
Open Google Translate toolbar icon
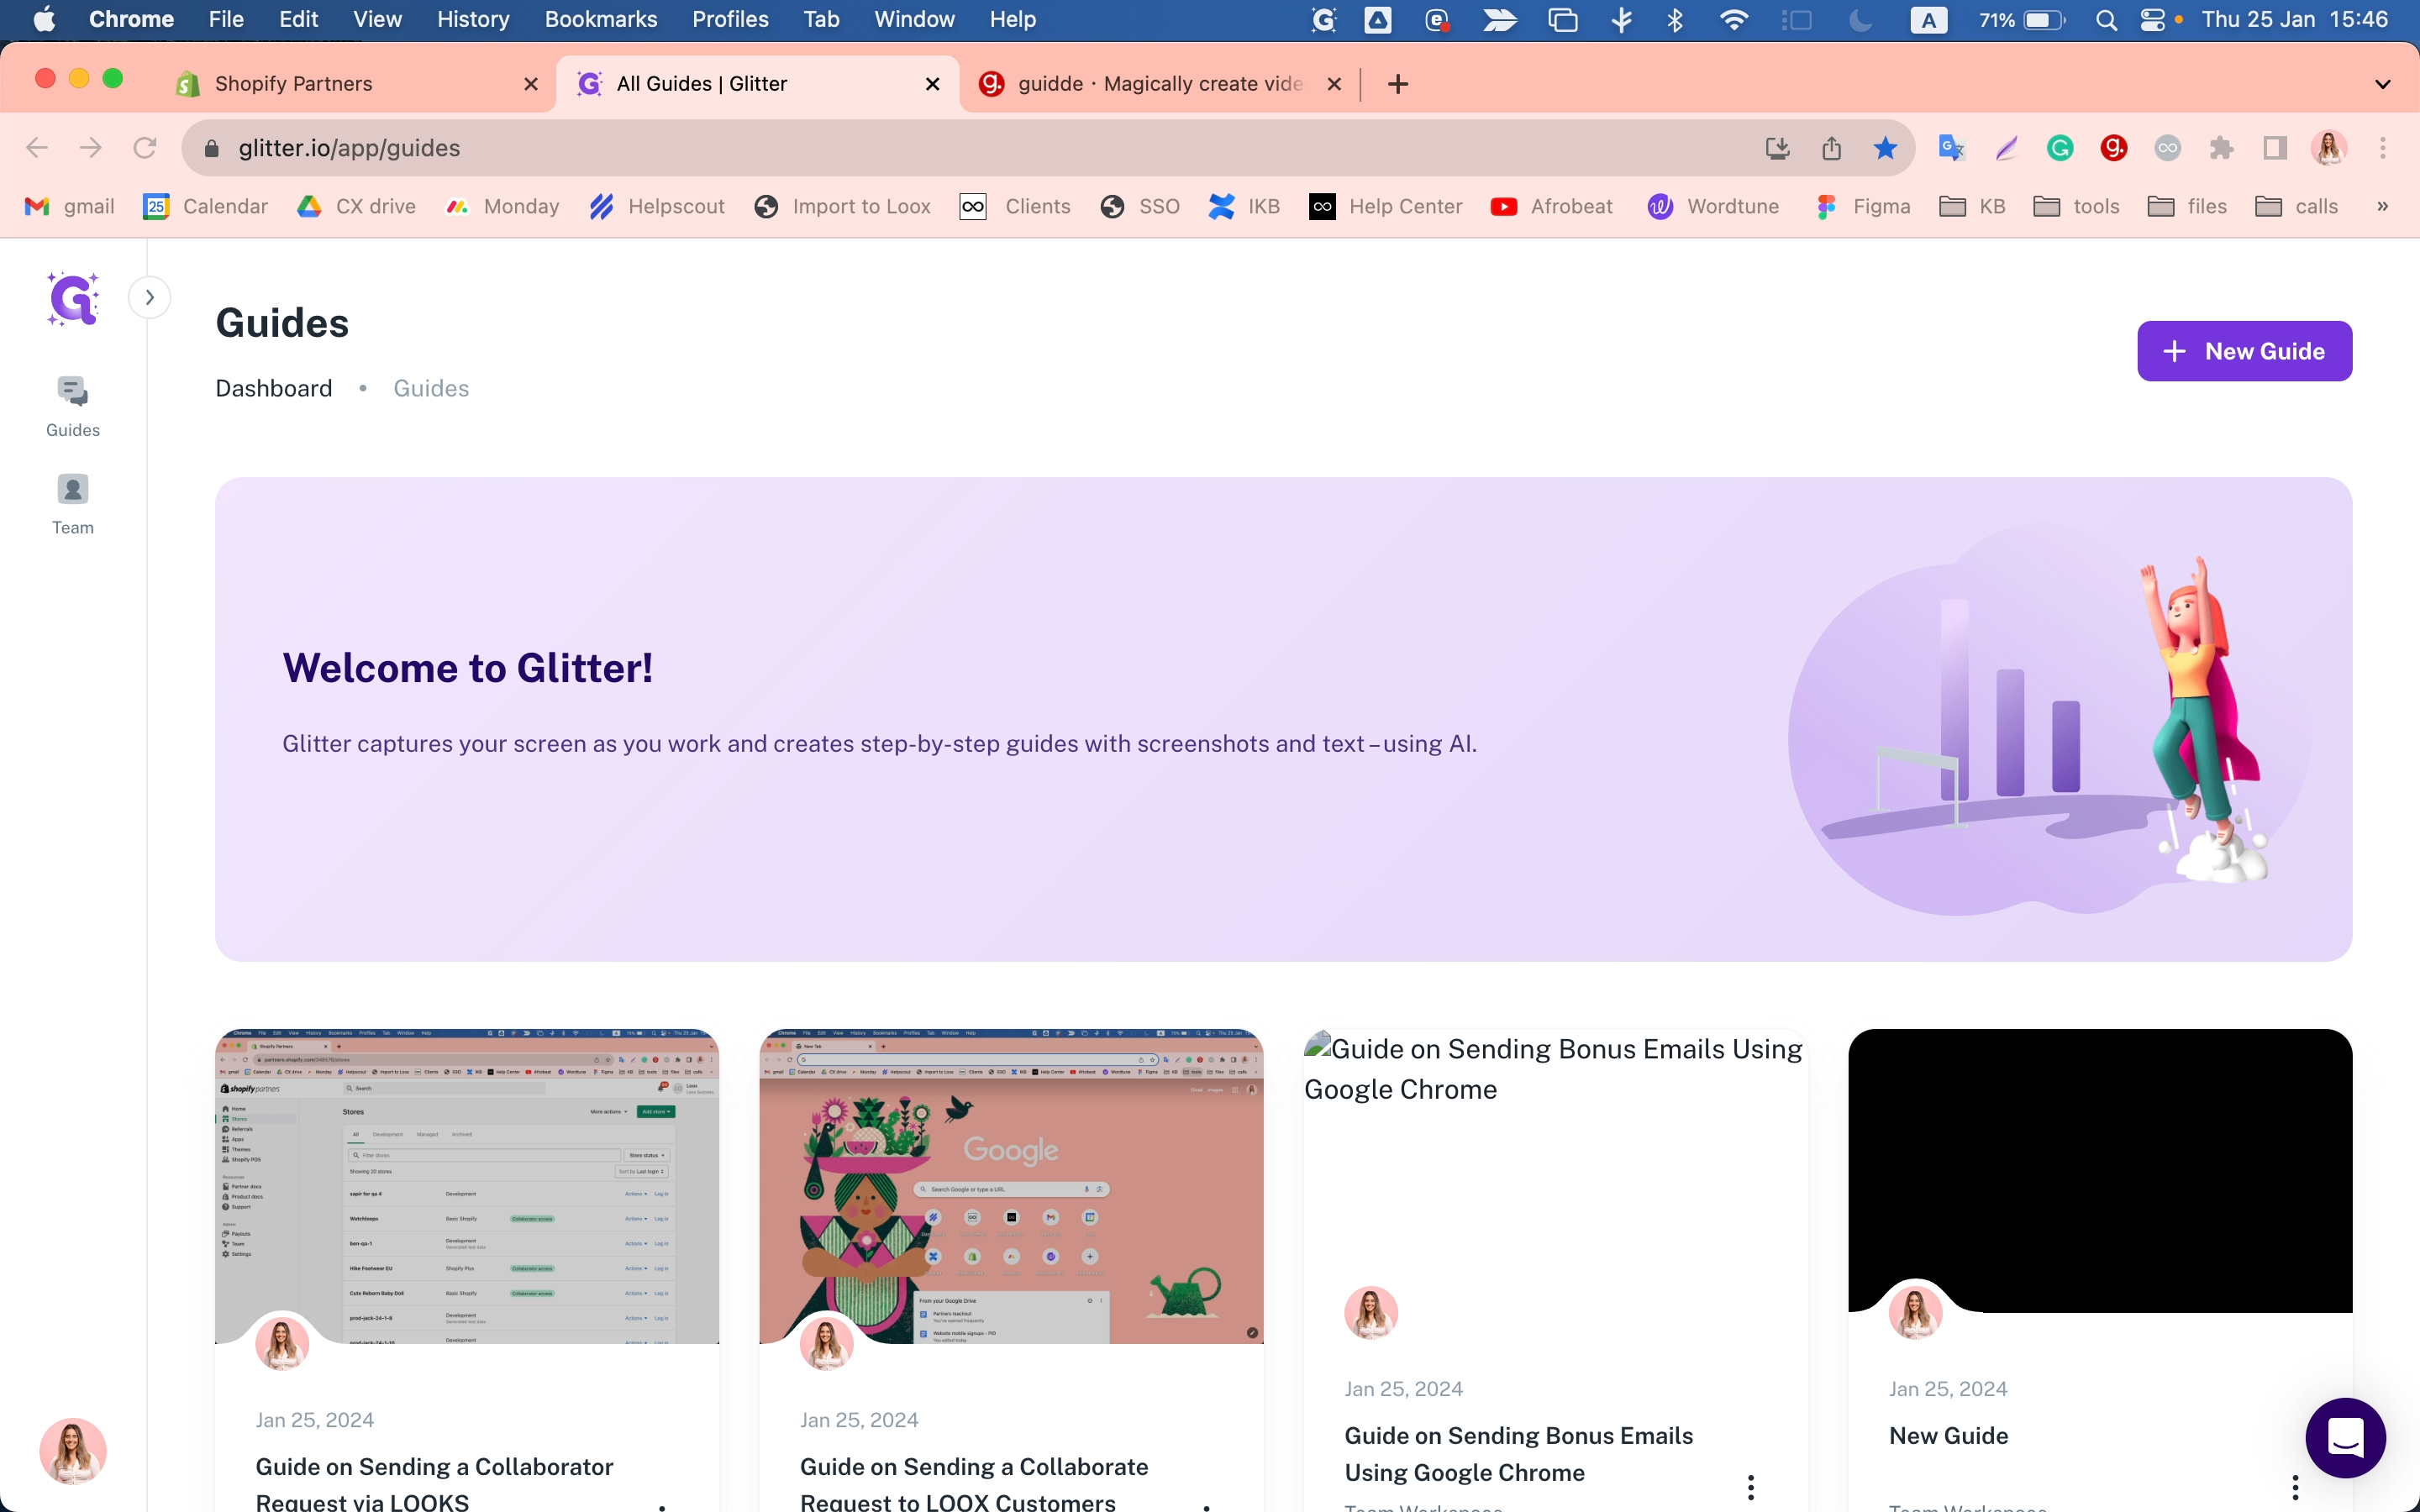[1951, 148]
